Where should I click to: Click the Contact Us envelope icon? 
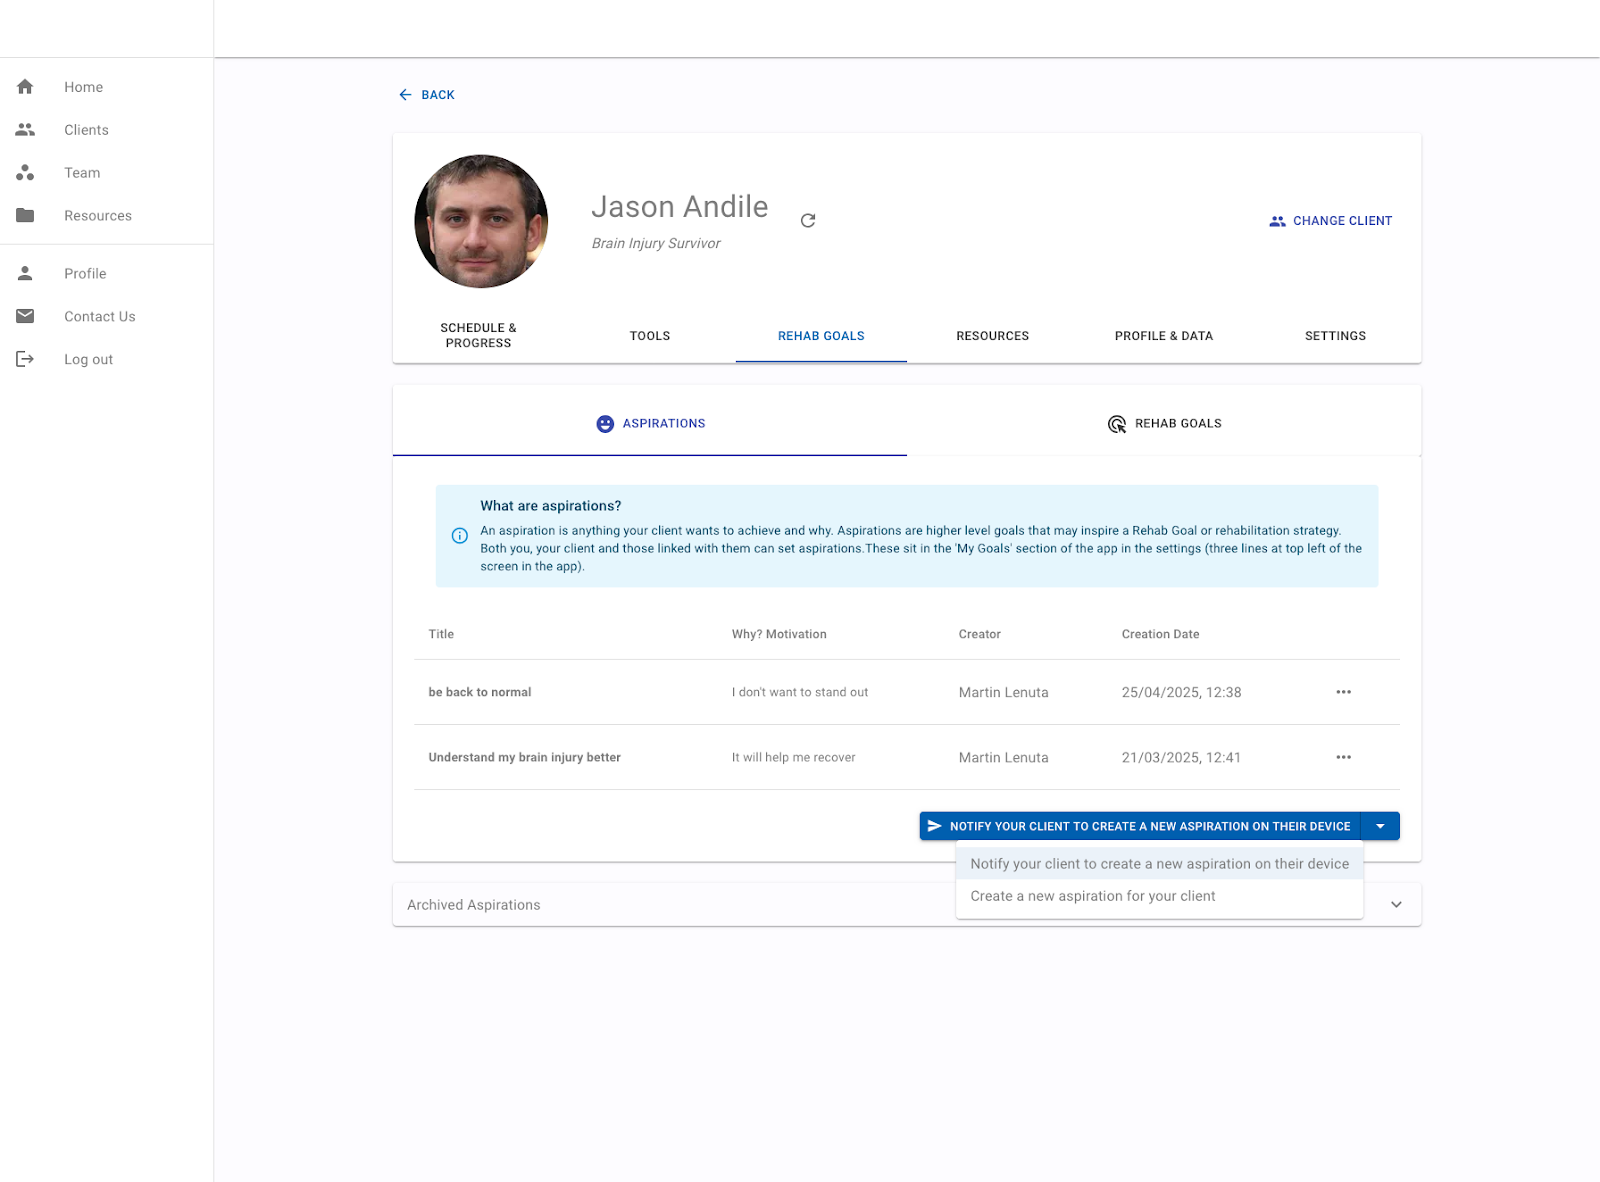(x=25, y=316)
